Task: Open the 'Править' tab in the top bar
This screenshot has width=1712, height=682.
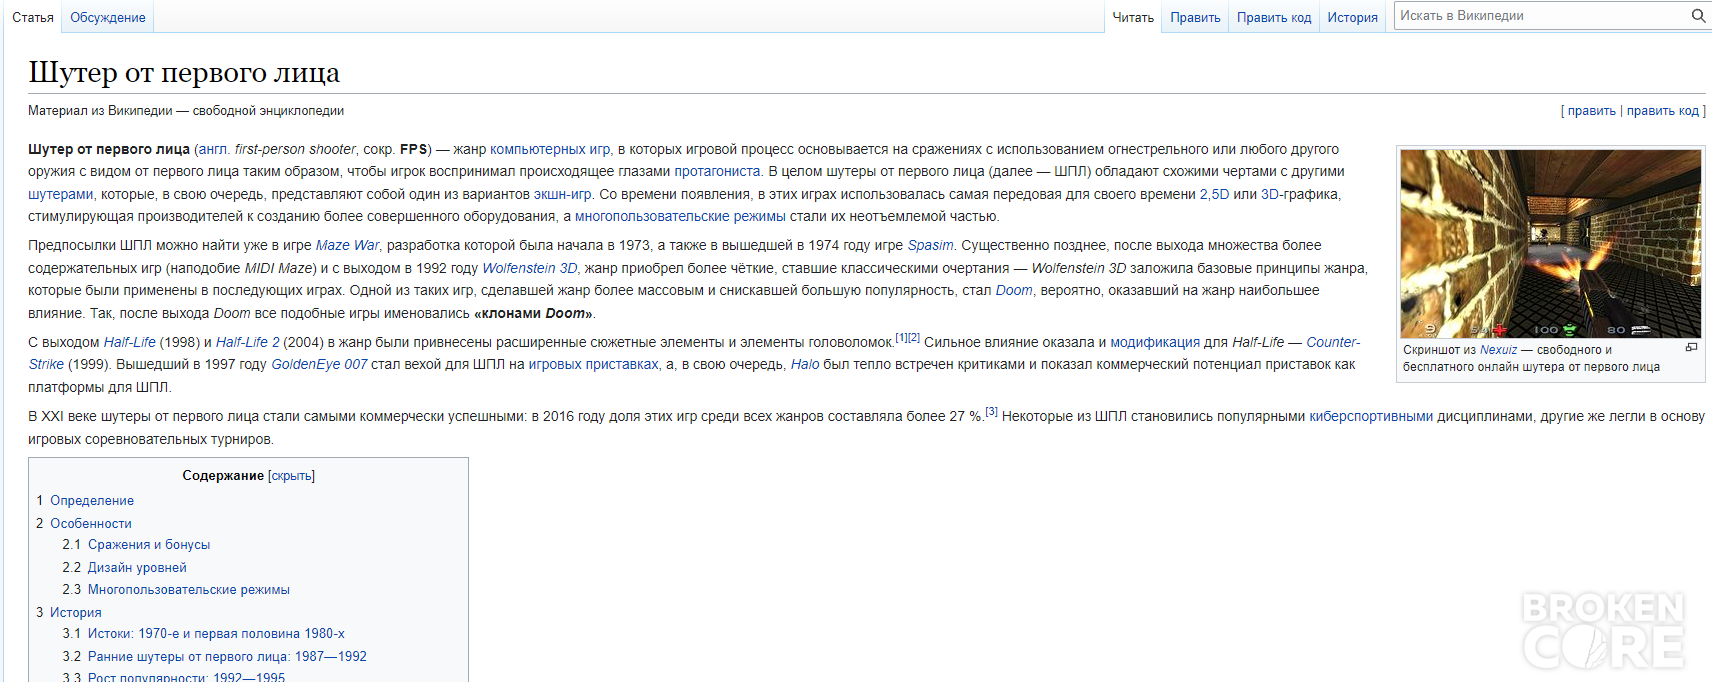Action: (1195, 17)
